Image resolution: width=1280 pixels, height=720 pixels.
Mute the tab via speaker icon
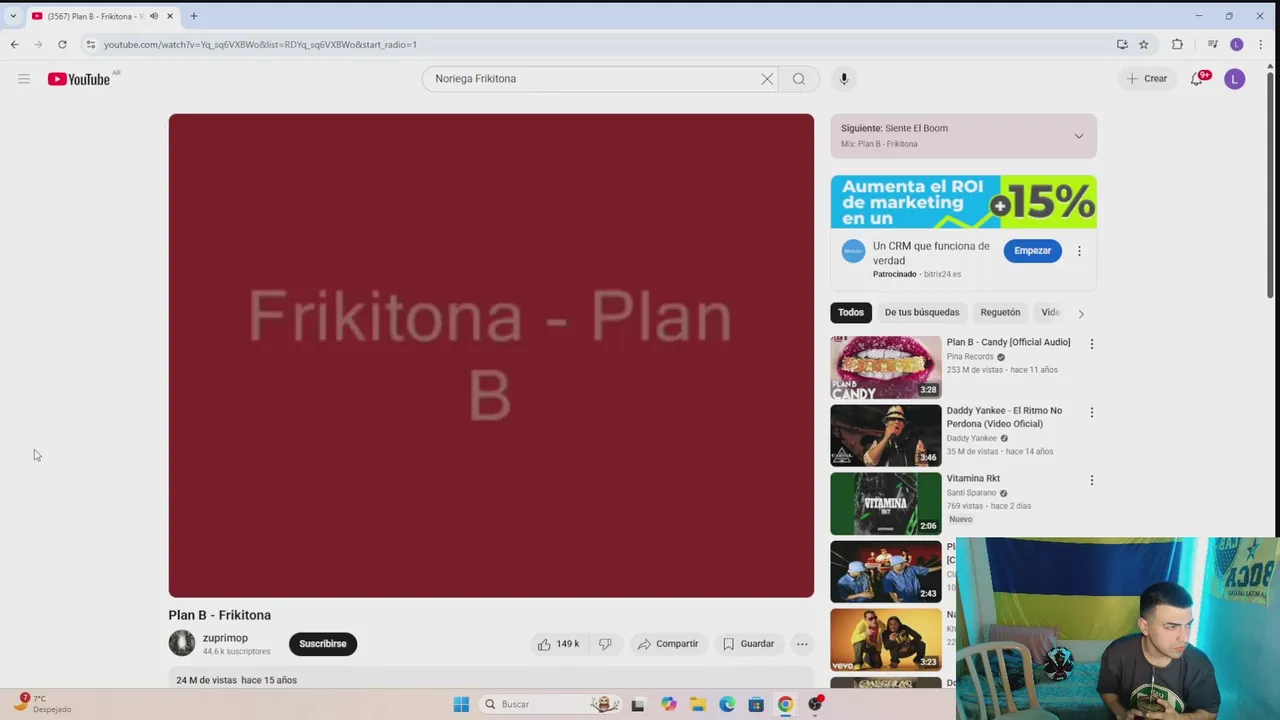(x=153, y=16)
